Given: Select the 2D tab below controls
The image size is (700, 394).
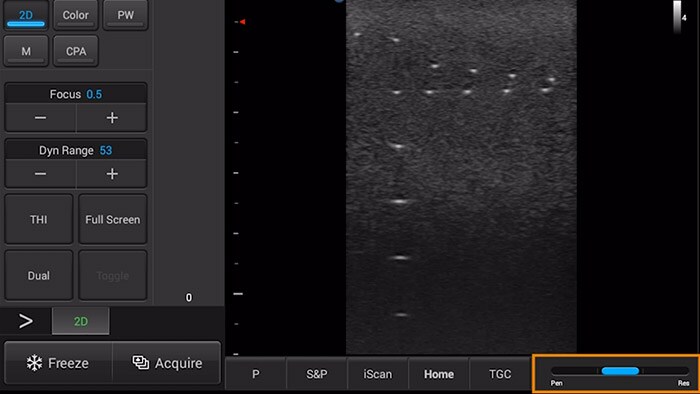Looking at the screenshot, I should [x=80, y=321].
